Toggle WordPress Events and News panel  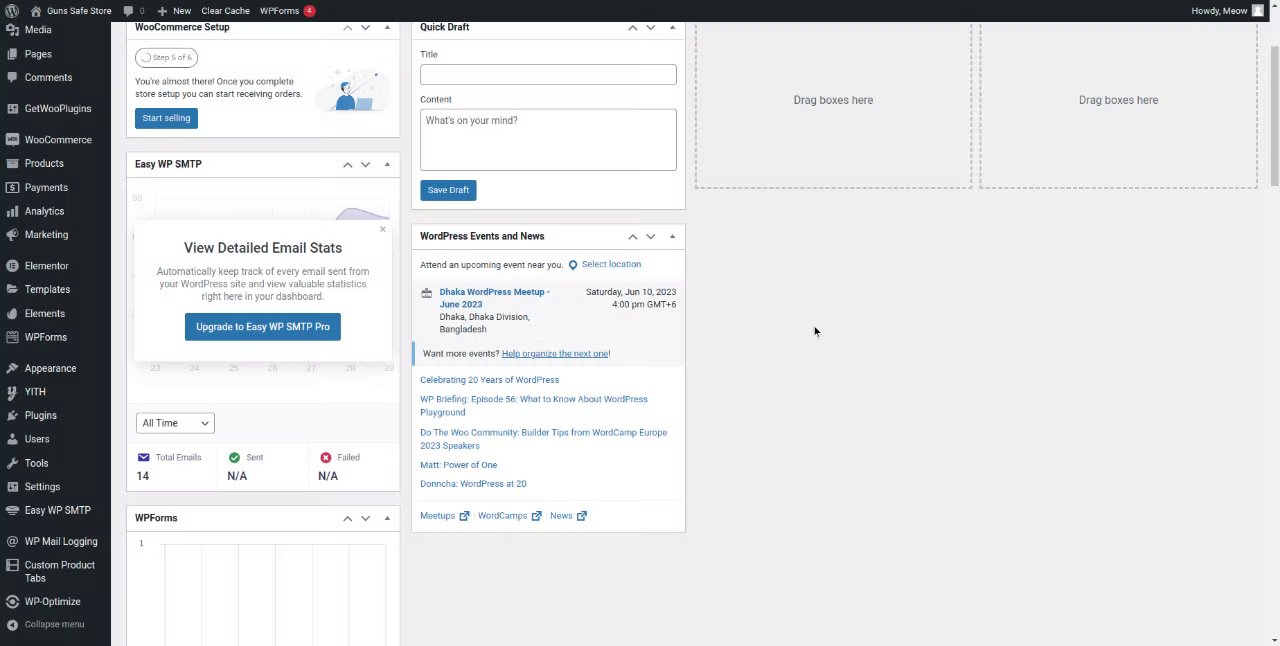pyautogui.click(x=672, y=237)
